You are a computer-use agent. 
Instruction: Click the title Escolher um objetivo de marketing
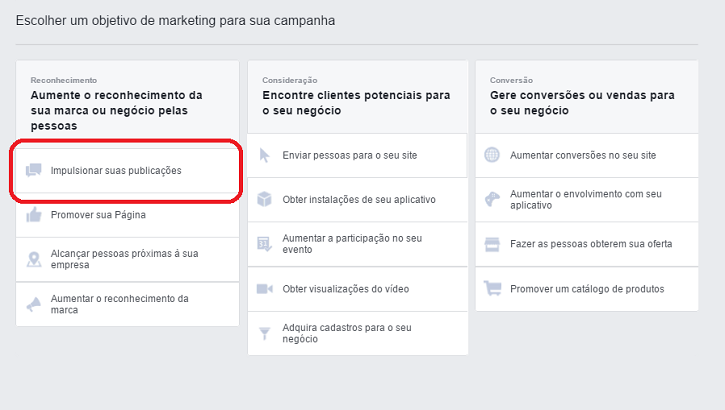(175, 21)
